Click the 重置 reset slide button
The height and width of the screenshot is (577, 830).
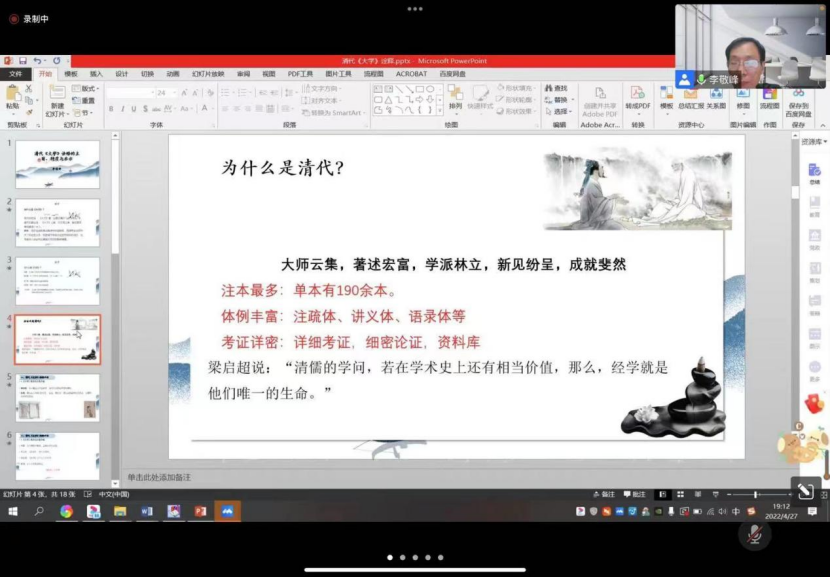click(x=84, y=101)
